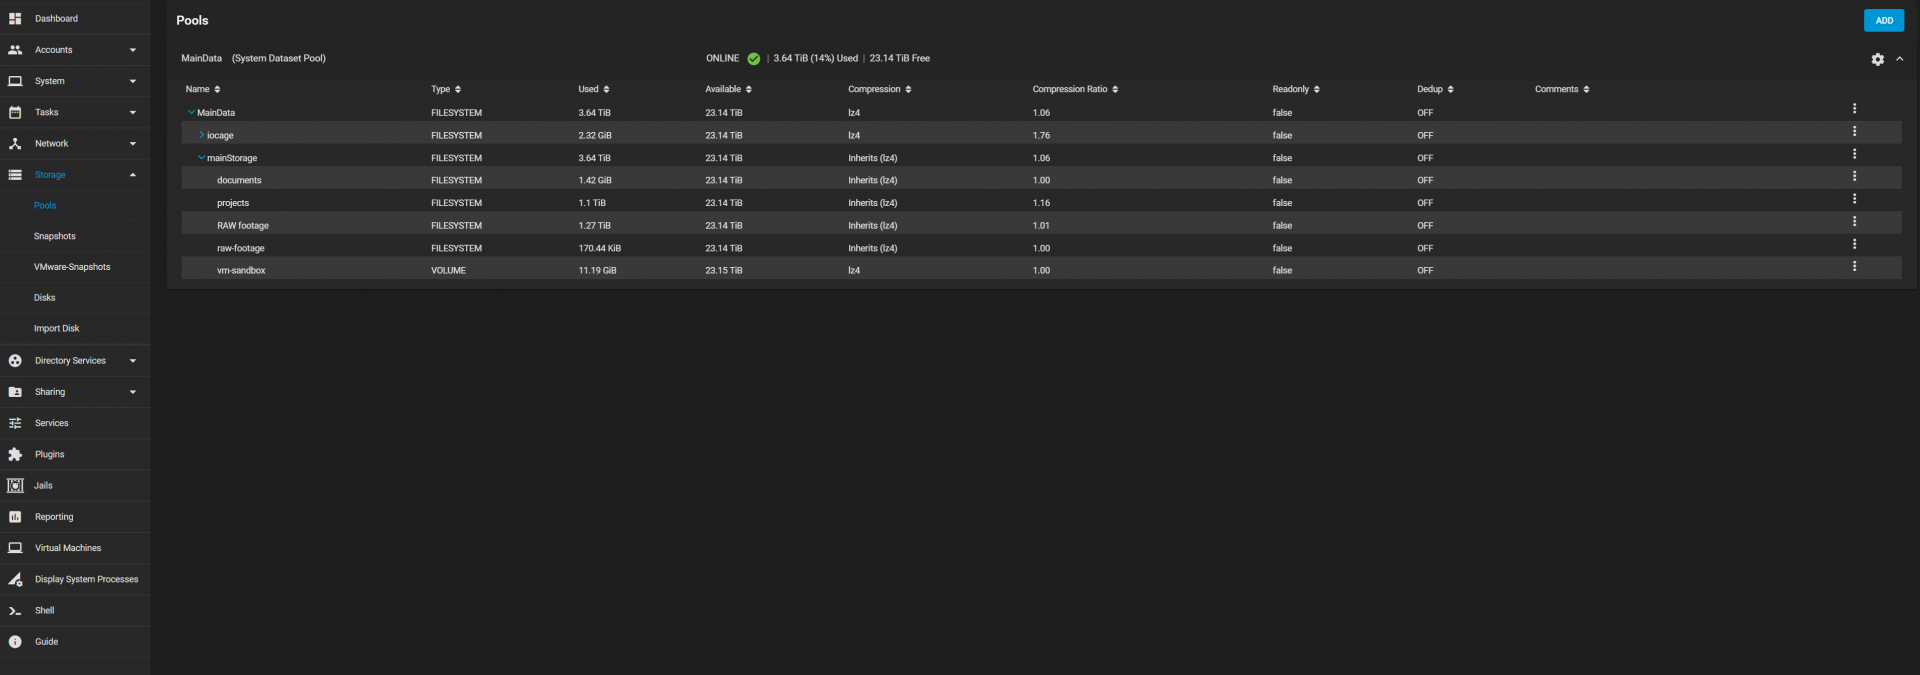
Task: Collapse the mainStorage tree node chevron
Action: pyautogui.click(x=201, y=157)
